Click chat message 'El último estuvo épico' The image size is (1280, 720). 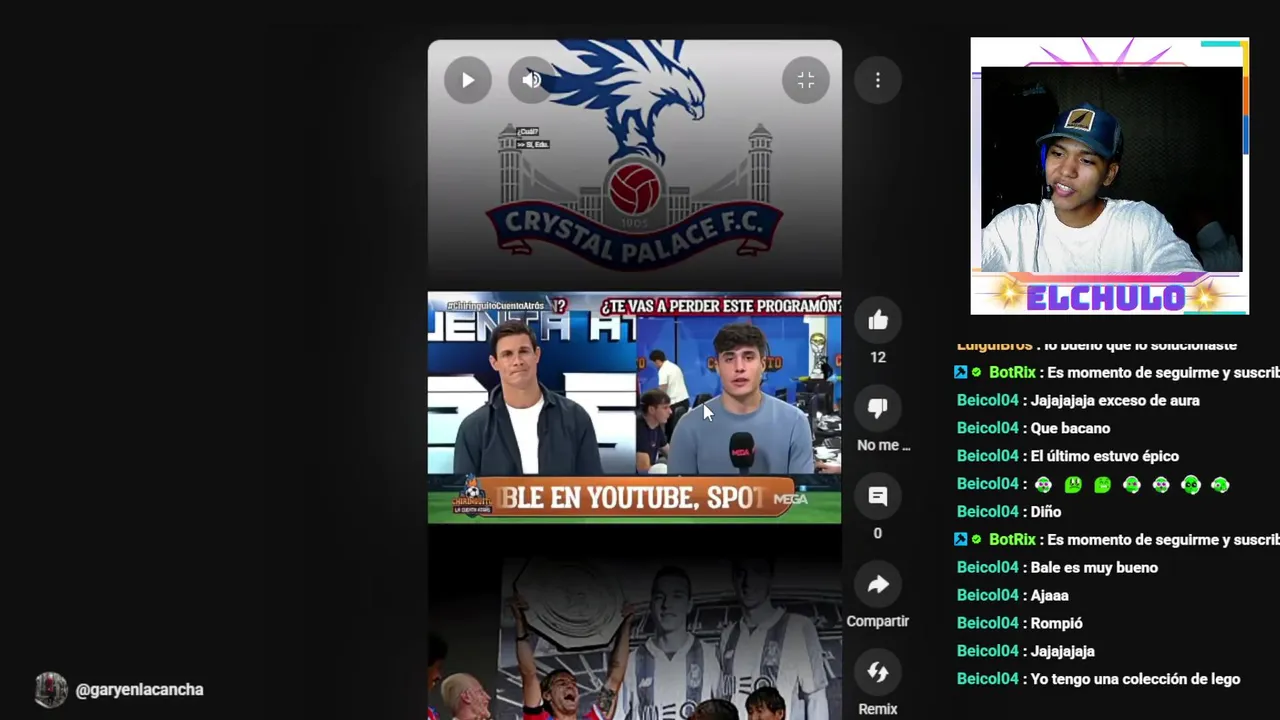(1068, 456)
